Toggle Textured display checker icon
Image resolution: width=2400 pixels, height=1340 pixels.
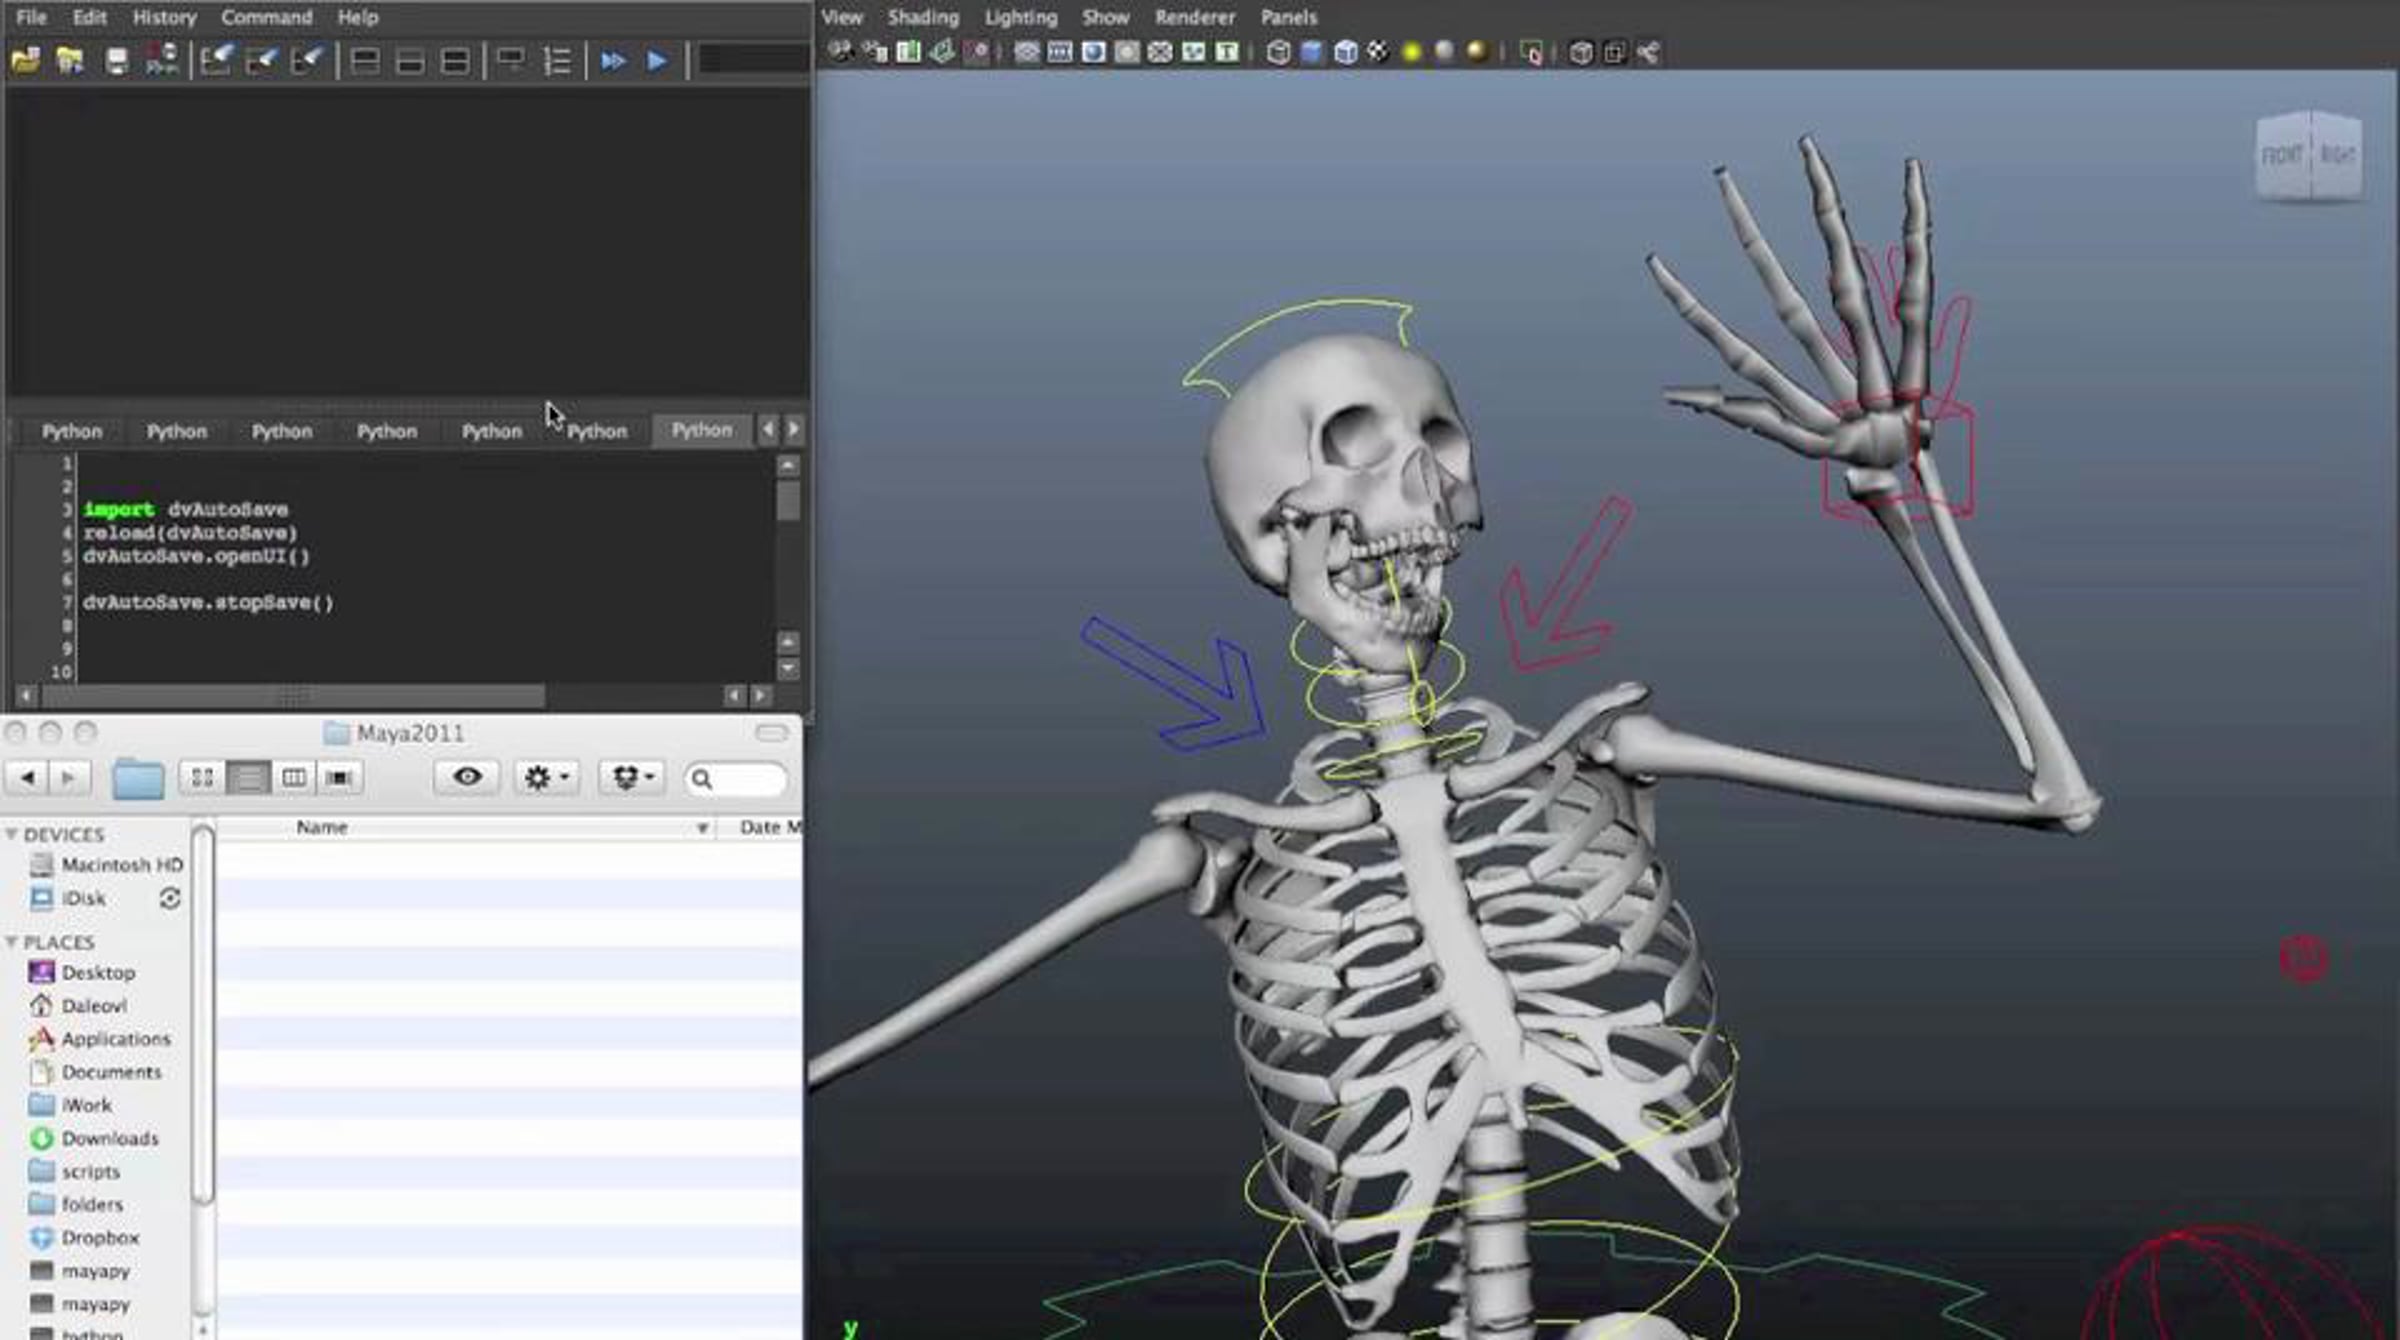1378,52
